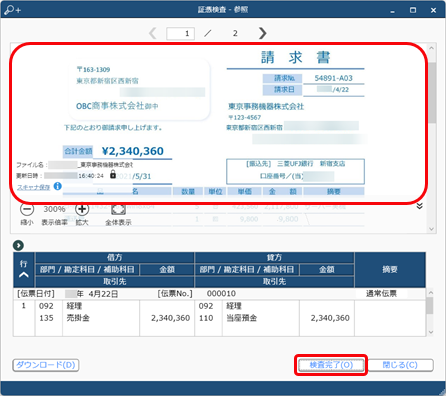Click the 通常伝票 label
Viewport: 446px width, 396px height.
pos(381,294)
